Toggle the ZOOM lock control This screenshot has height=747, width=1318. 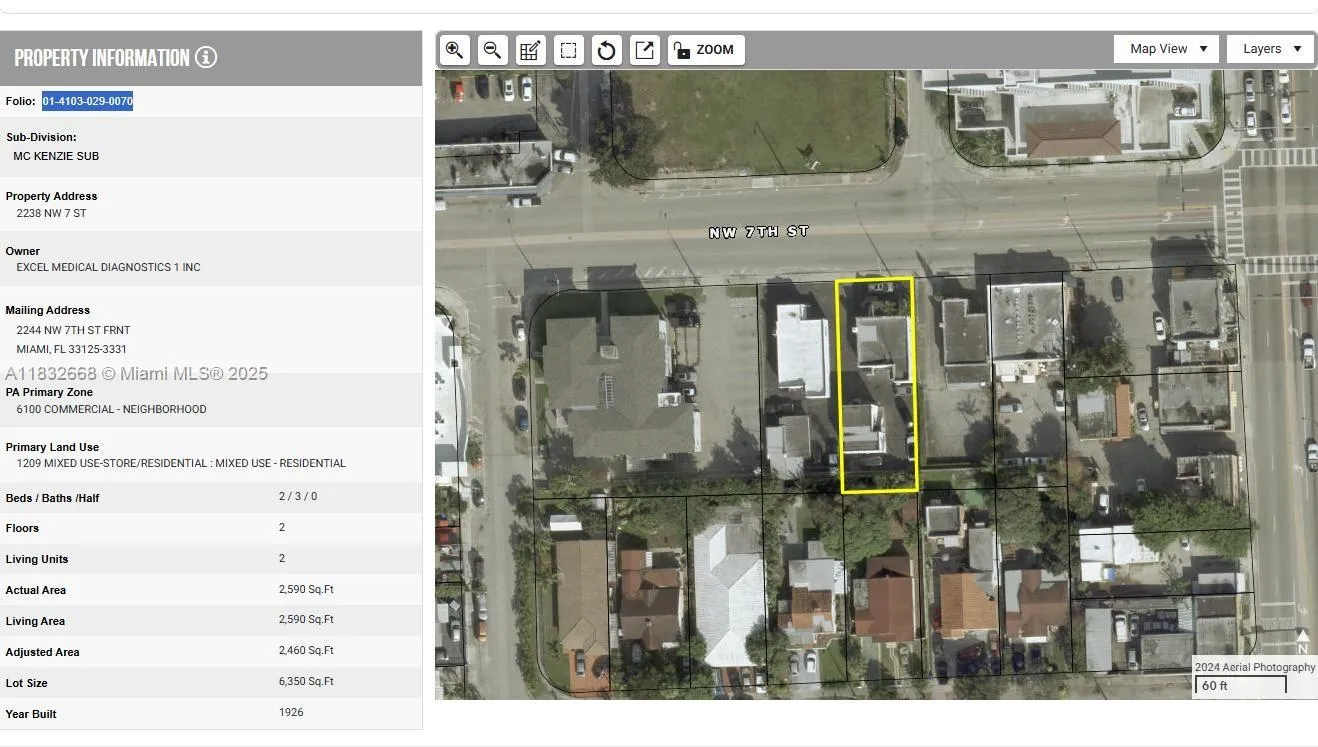[705, 49]
